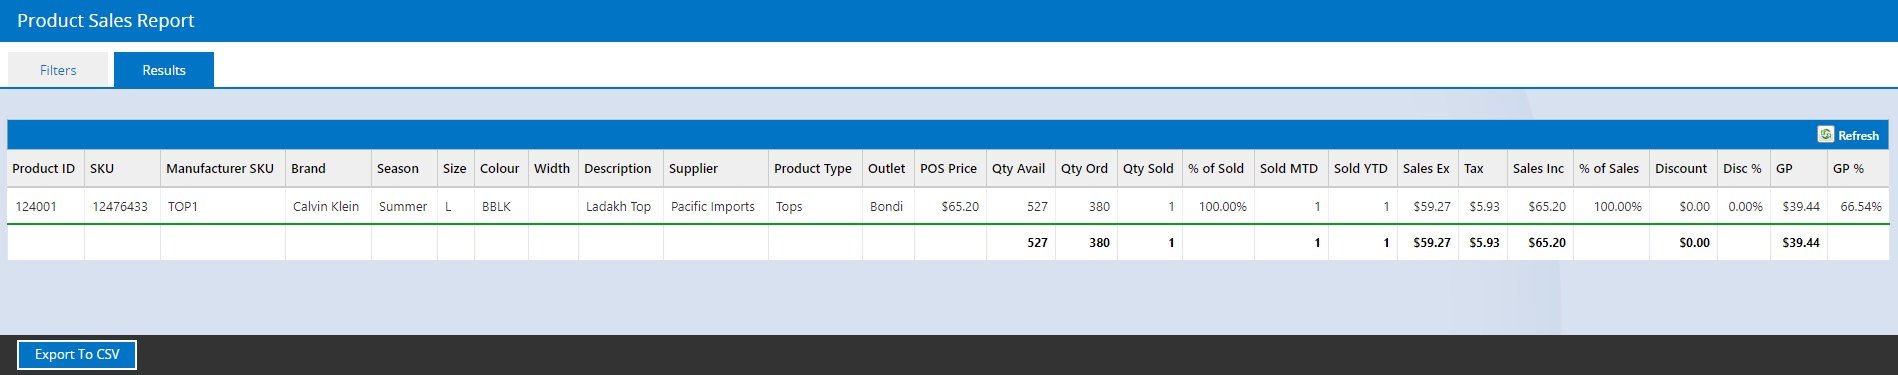
Task: Select the BBLK colour cell
Action: point(501,206)
